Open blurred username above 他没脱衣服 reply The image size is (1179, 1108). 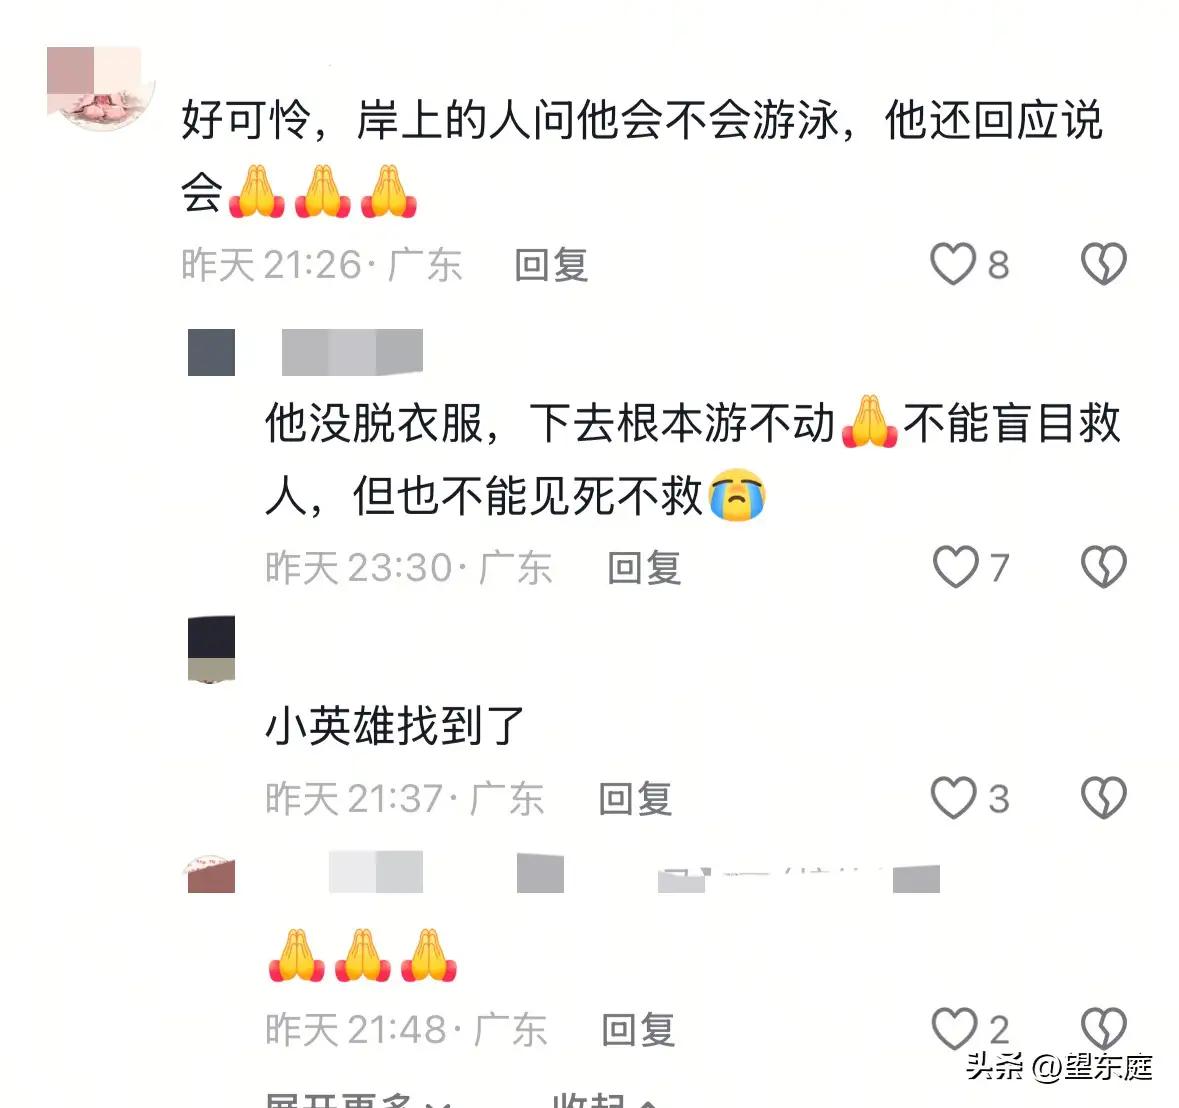click(353, 352)
